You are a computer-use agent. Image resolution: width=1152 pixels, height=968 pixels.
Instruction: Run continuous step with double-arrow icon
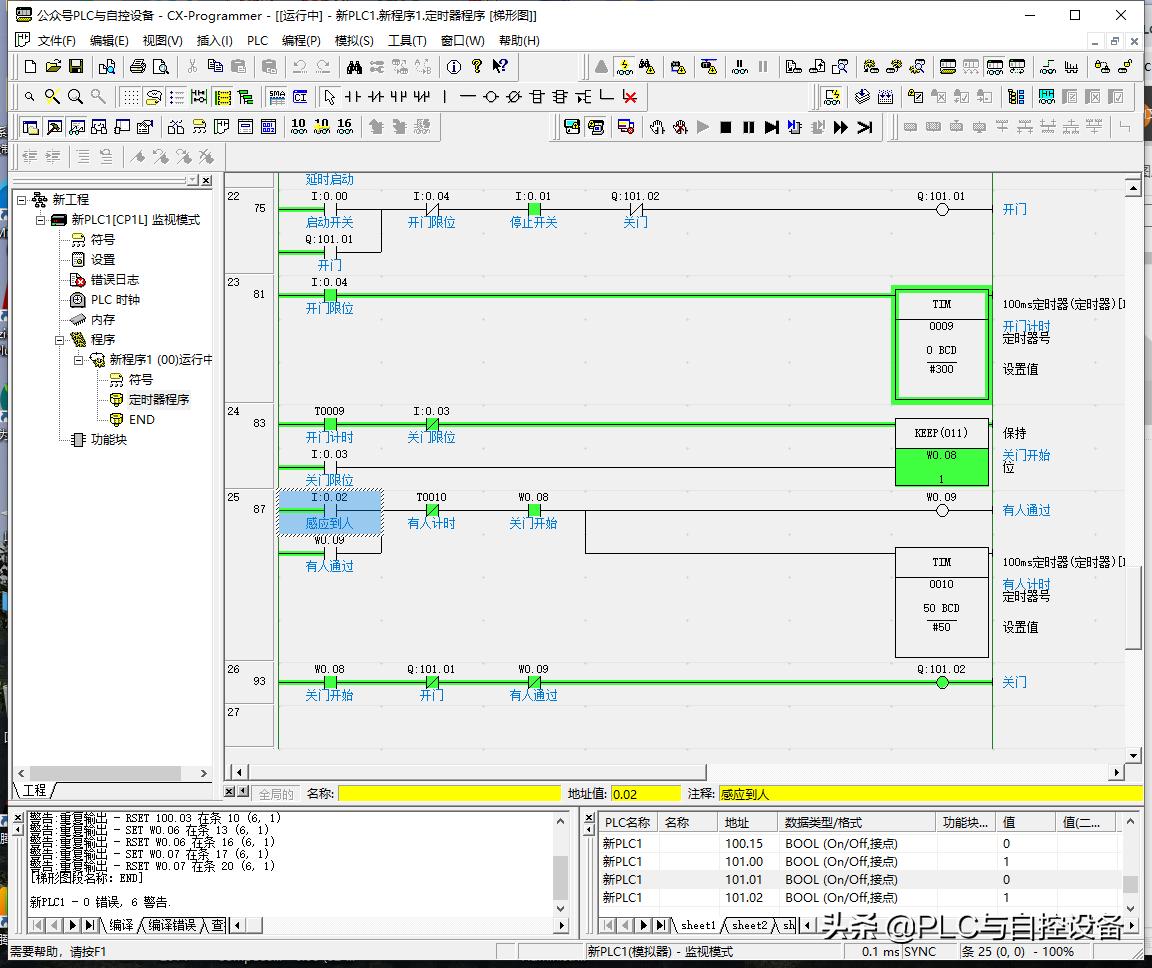click(841, 127)
